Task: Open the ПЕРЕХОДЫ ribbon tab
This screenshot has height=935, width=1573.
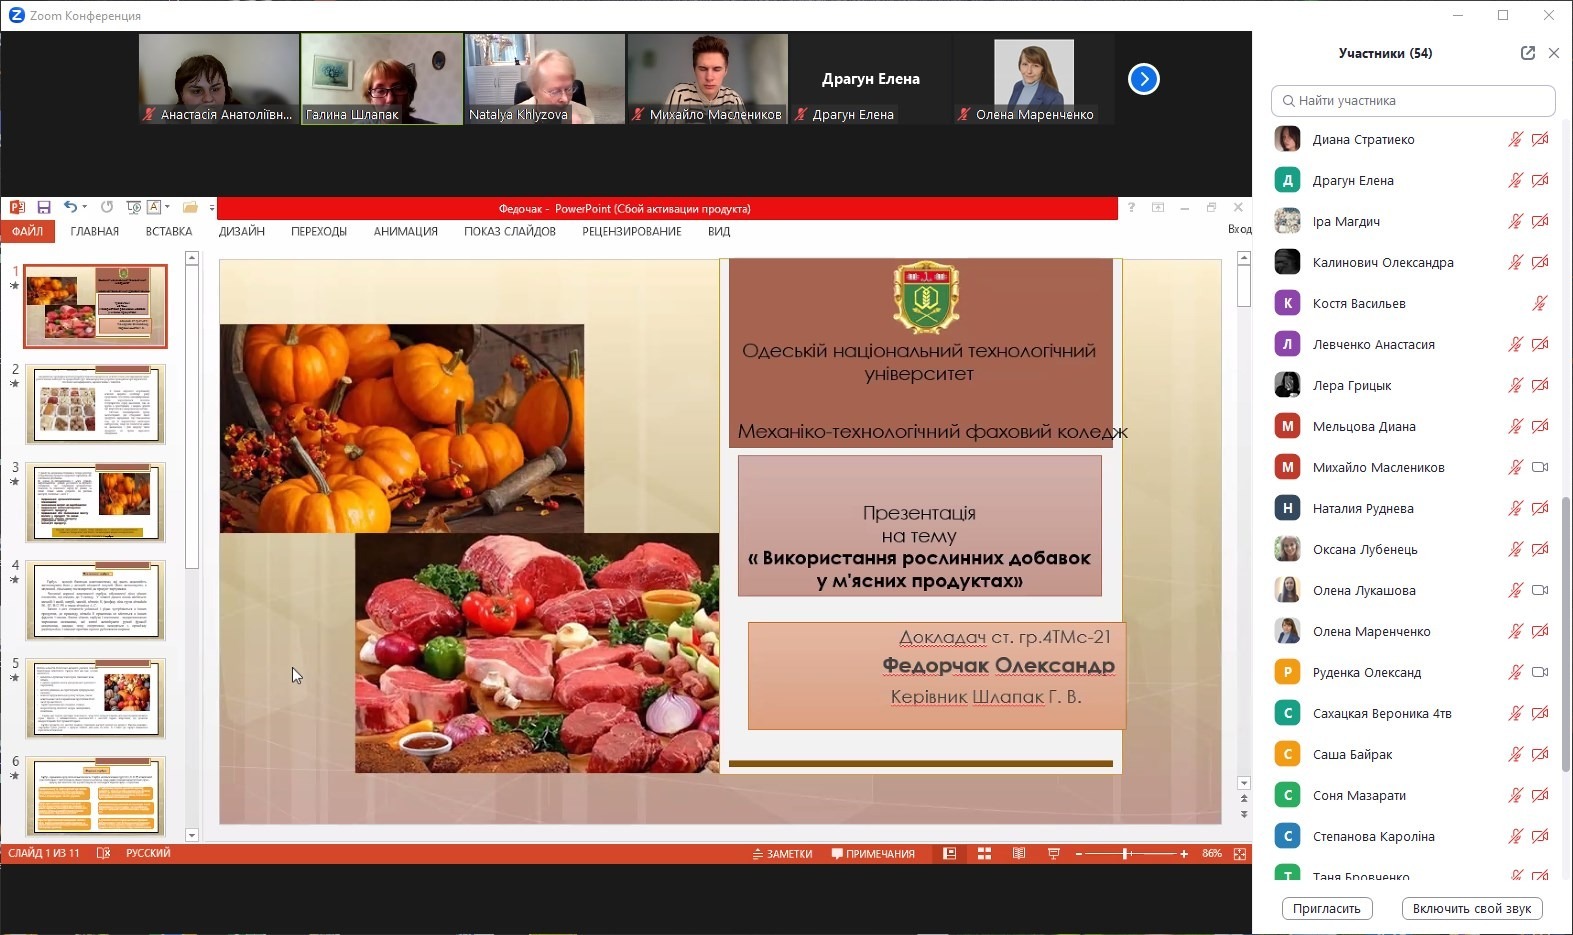Action: [319, 231]
